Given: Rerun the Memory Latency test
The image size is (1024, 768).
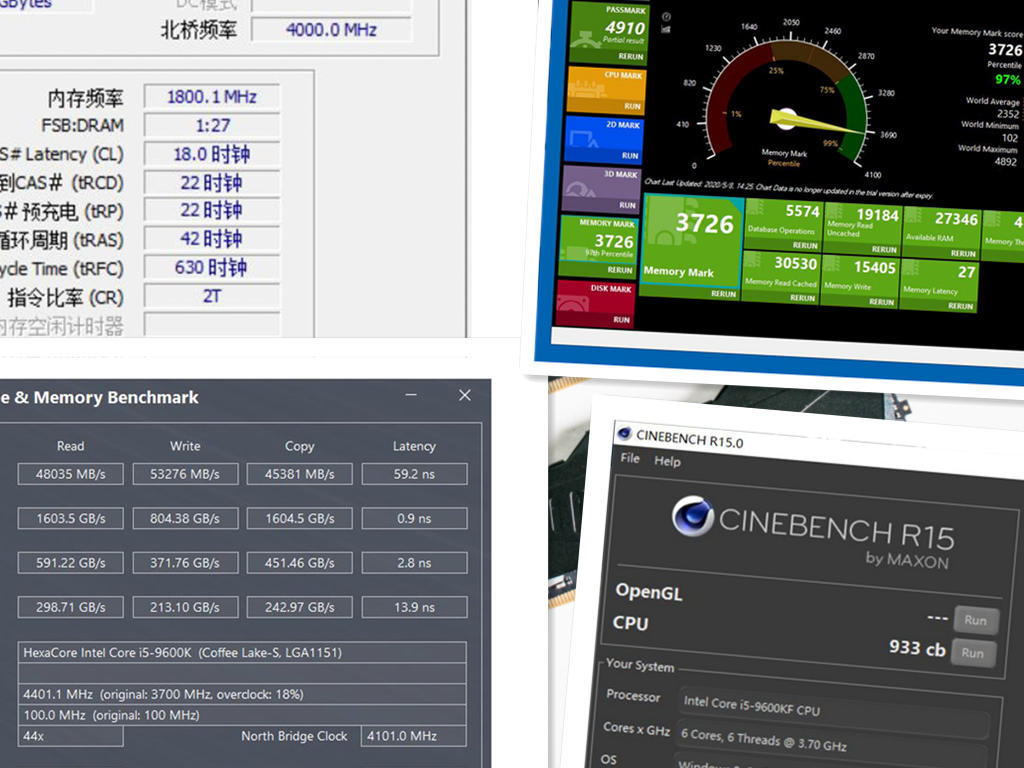Looking at the screenshot, I should [x=961, y=306].
